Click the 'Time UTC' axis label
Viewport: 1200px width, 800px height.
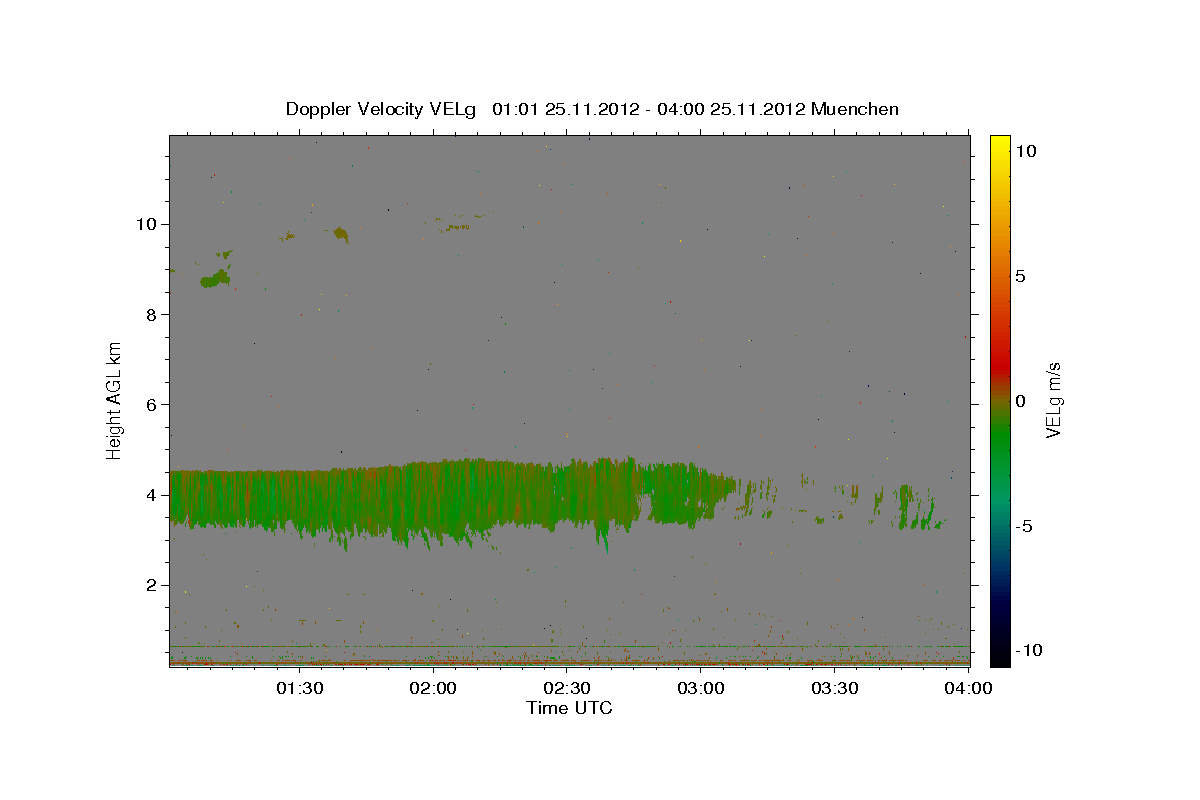point(569,708)
